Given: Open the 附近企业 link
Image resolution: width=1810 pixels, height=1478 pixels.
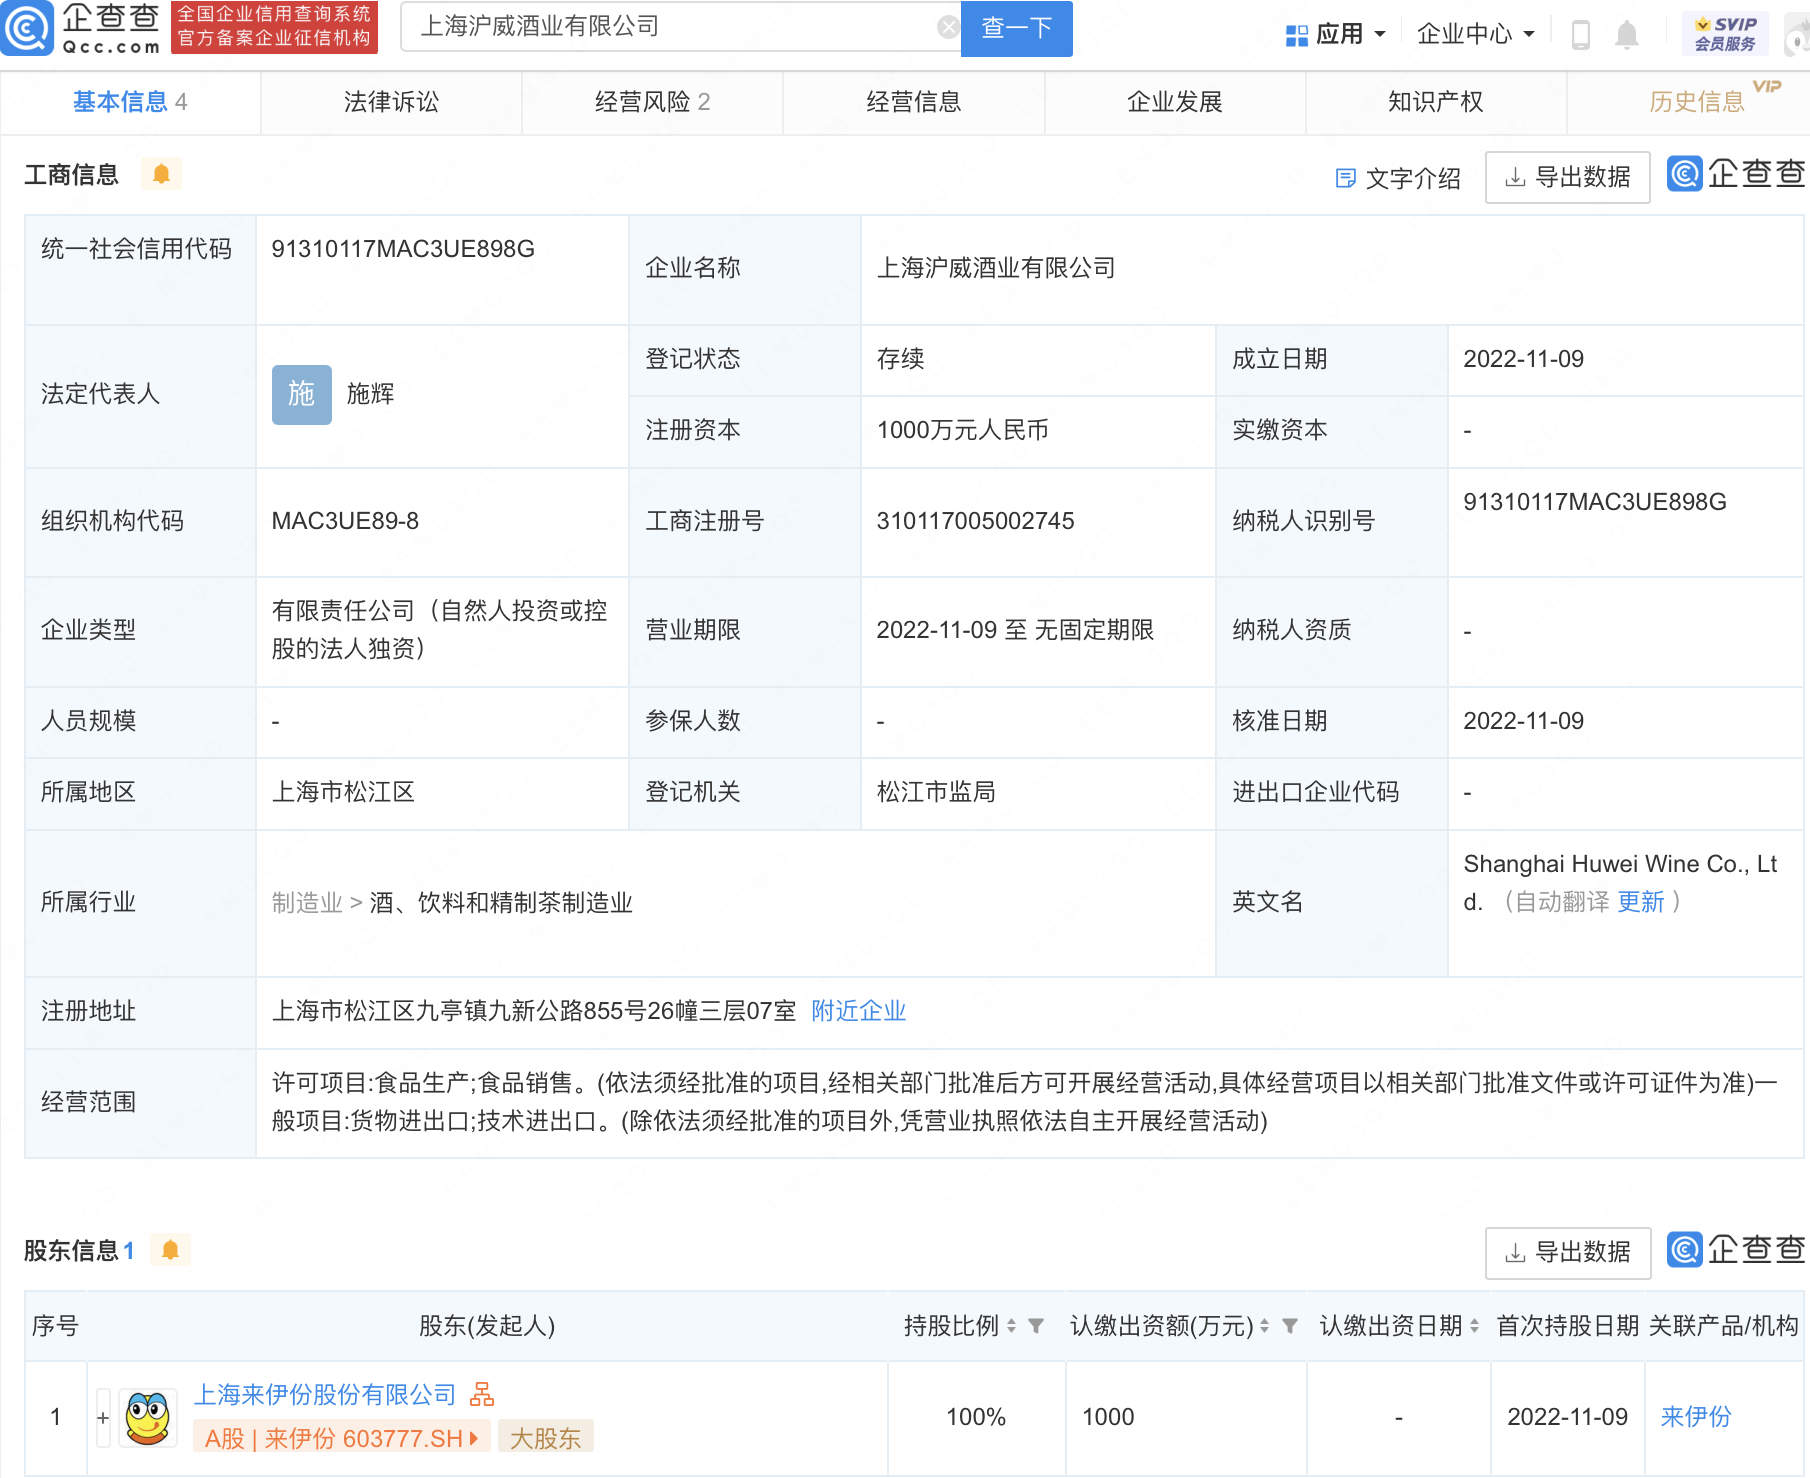Looking at the screenshot, I should pos(857,1010).
